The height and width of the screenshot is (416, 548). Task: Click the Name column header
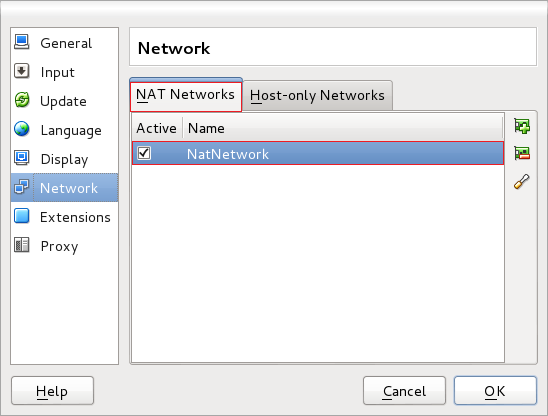[342, 128]
